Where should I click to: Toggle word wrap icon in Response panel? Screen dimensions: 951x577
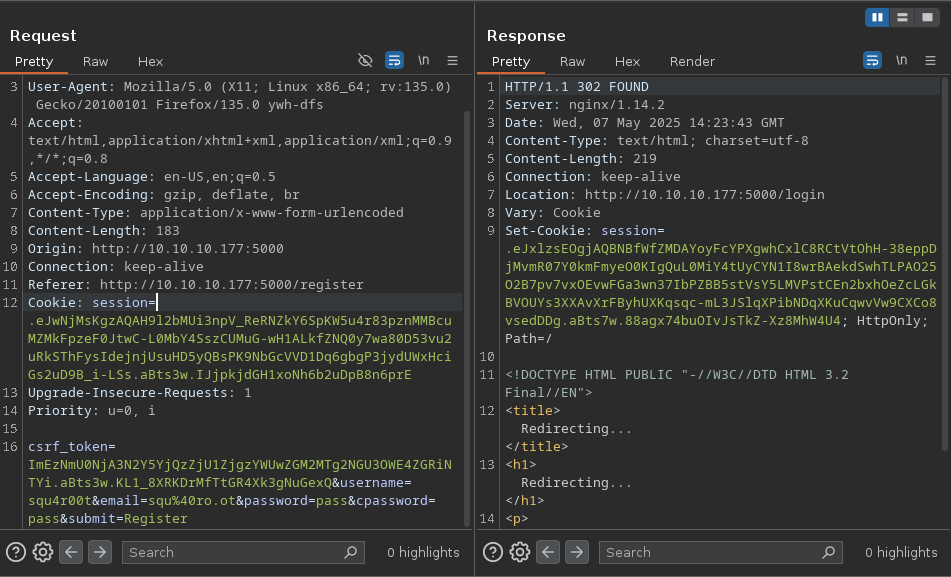(872, 61)
